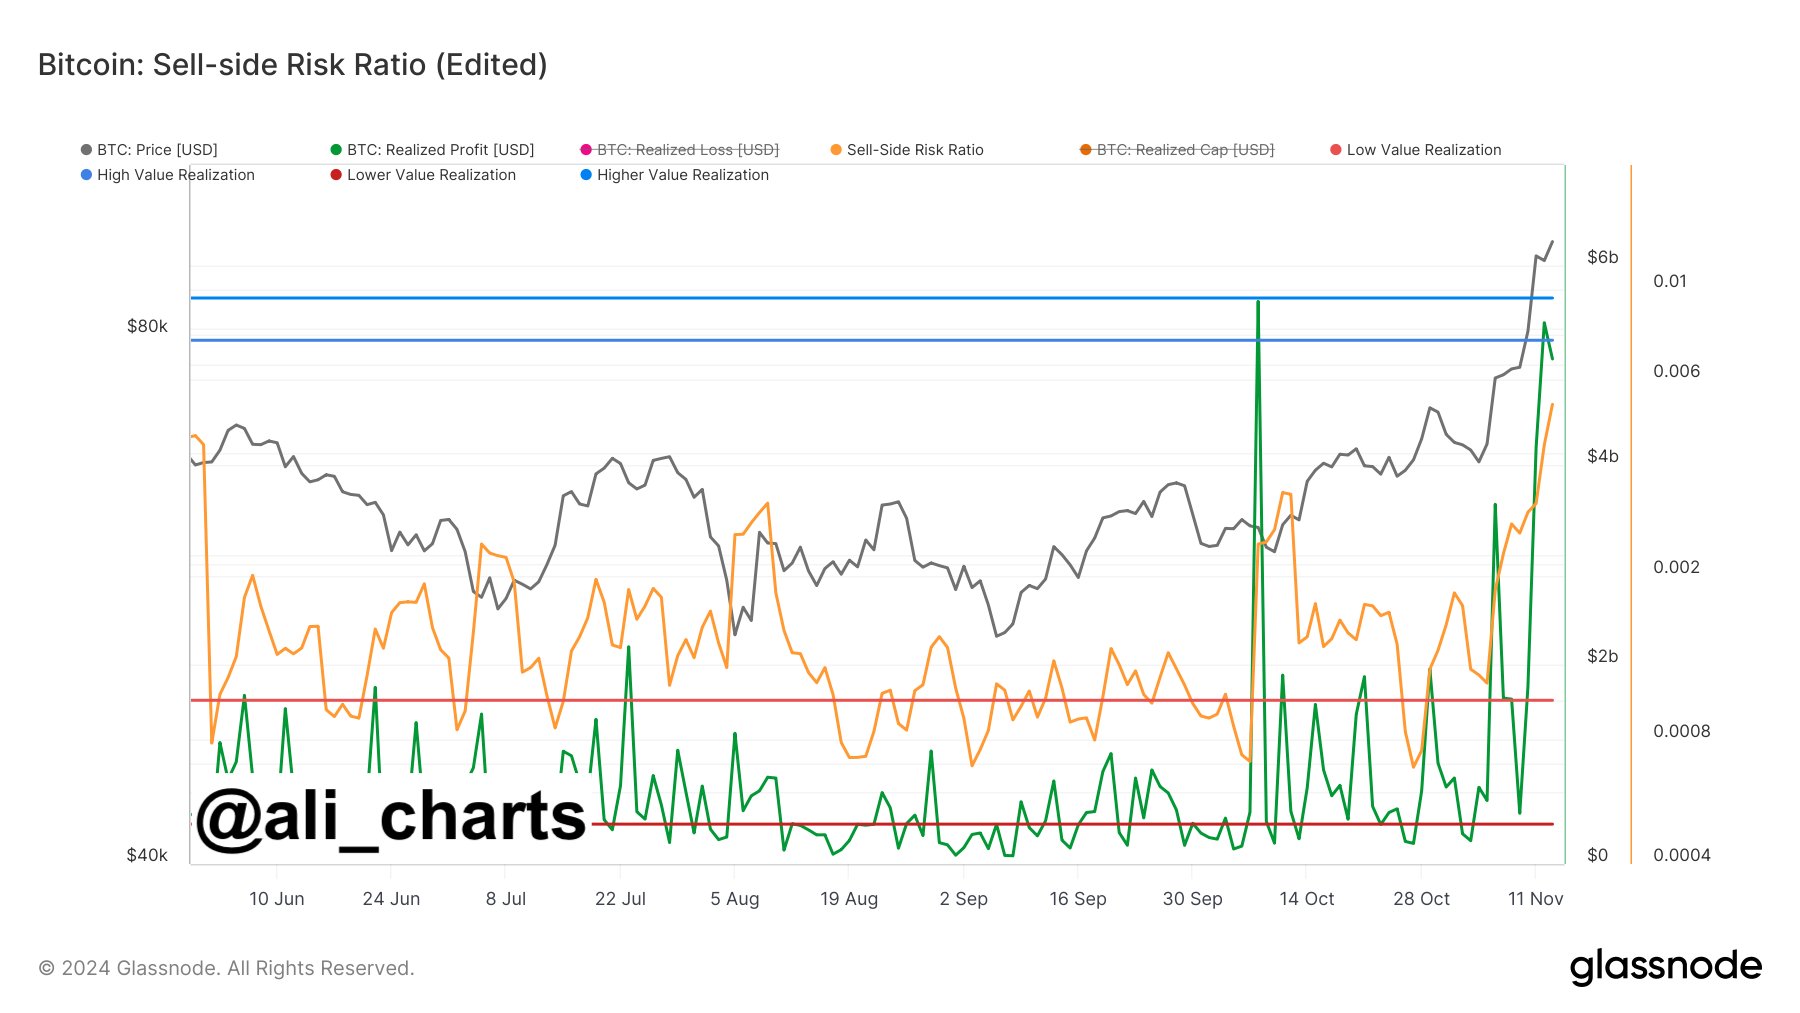Click the 11 Nov date label

[1537, 898]
